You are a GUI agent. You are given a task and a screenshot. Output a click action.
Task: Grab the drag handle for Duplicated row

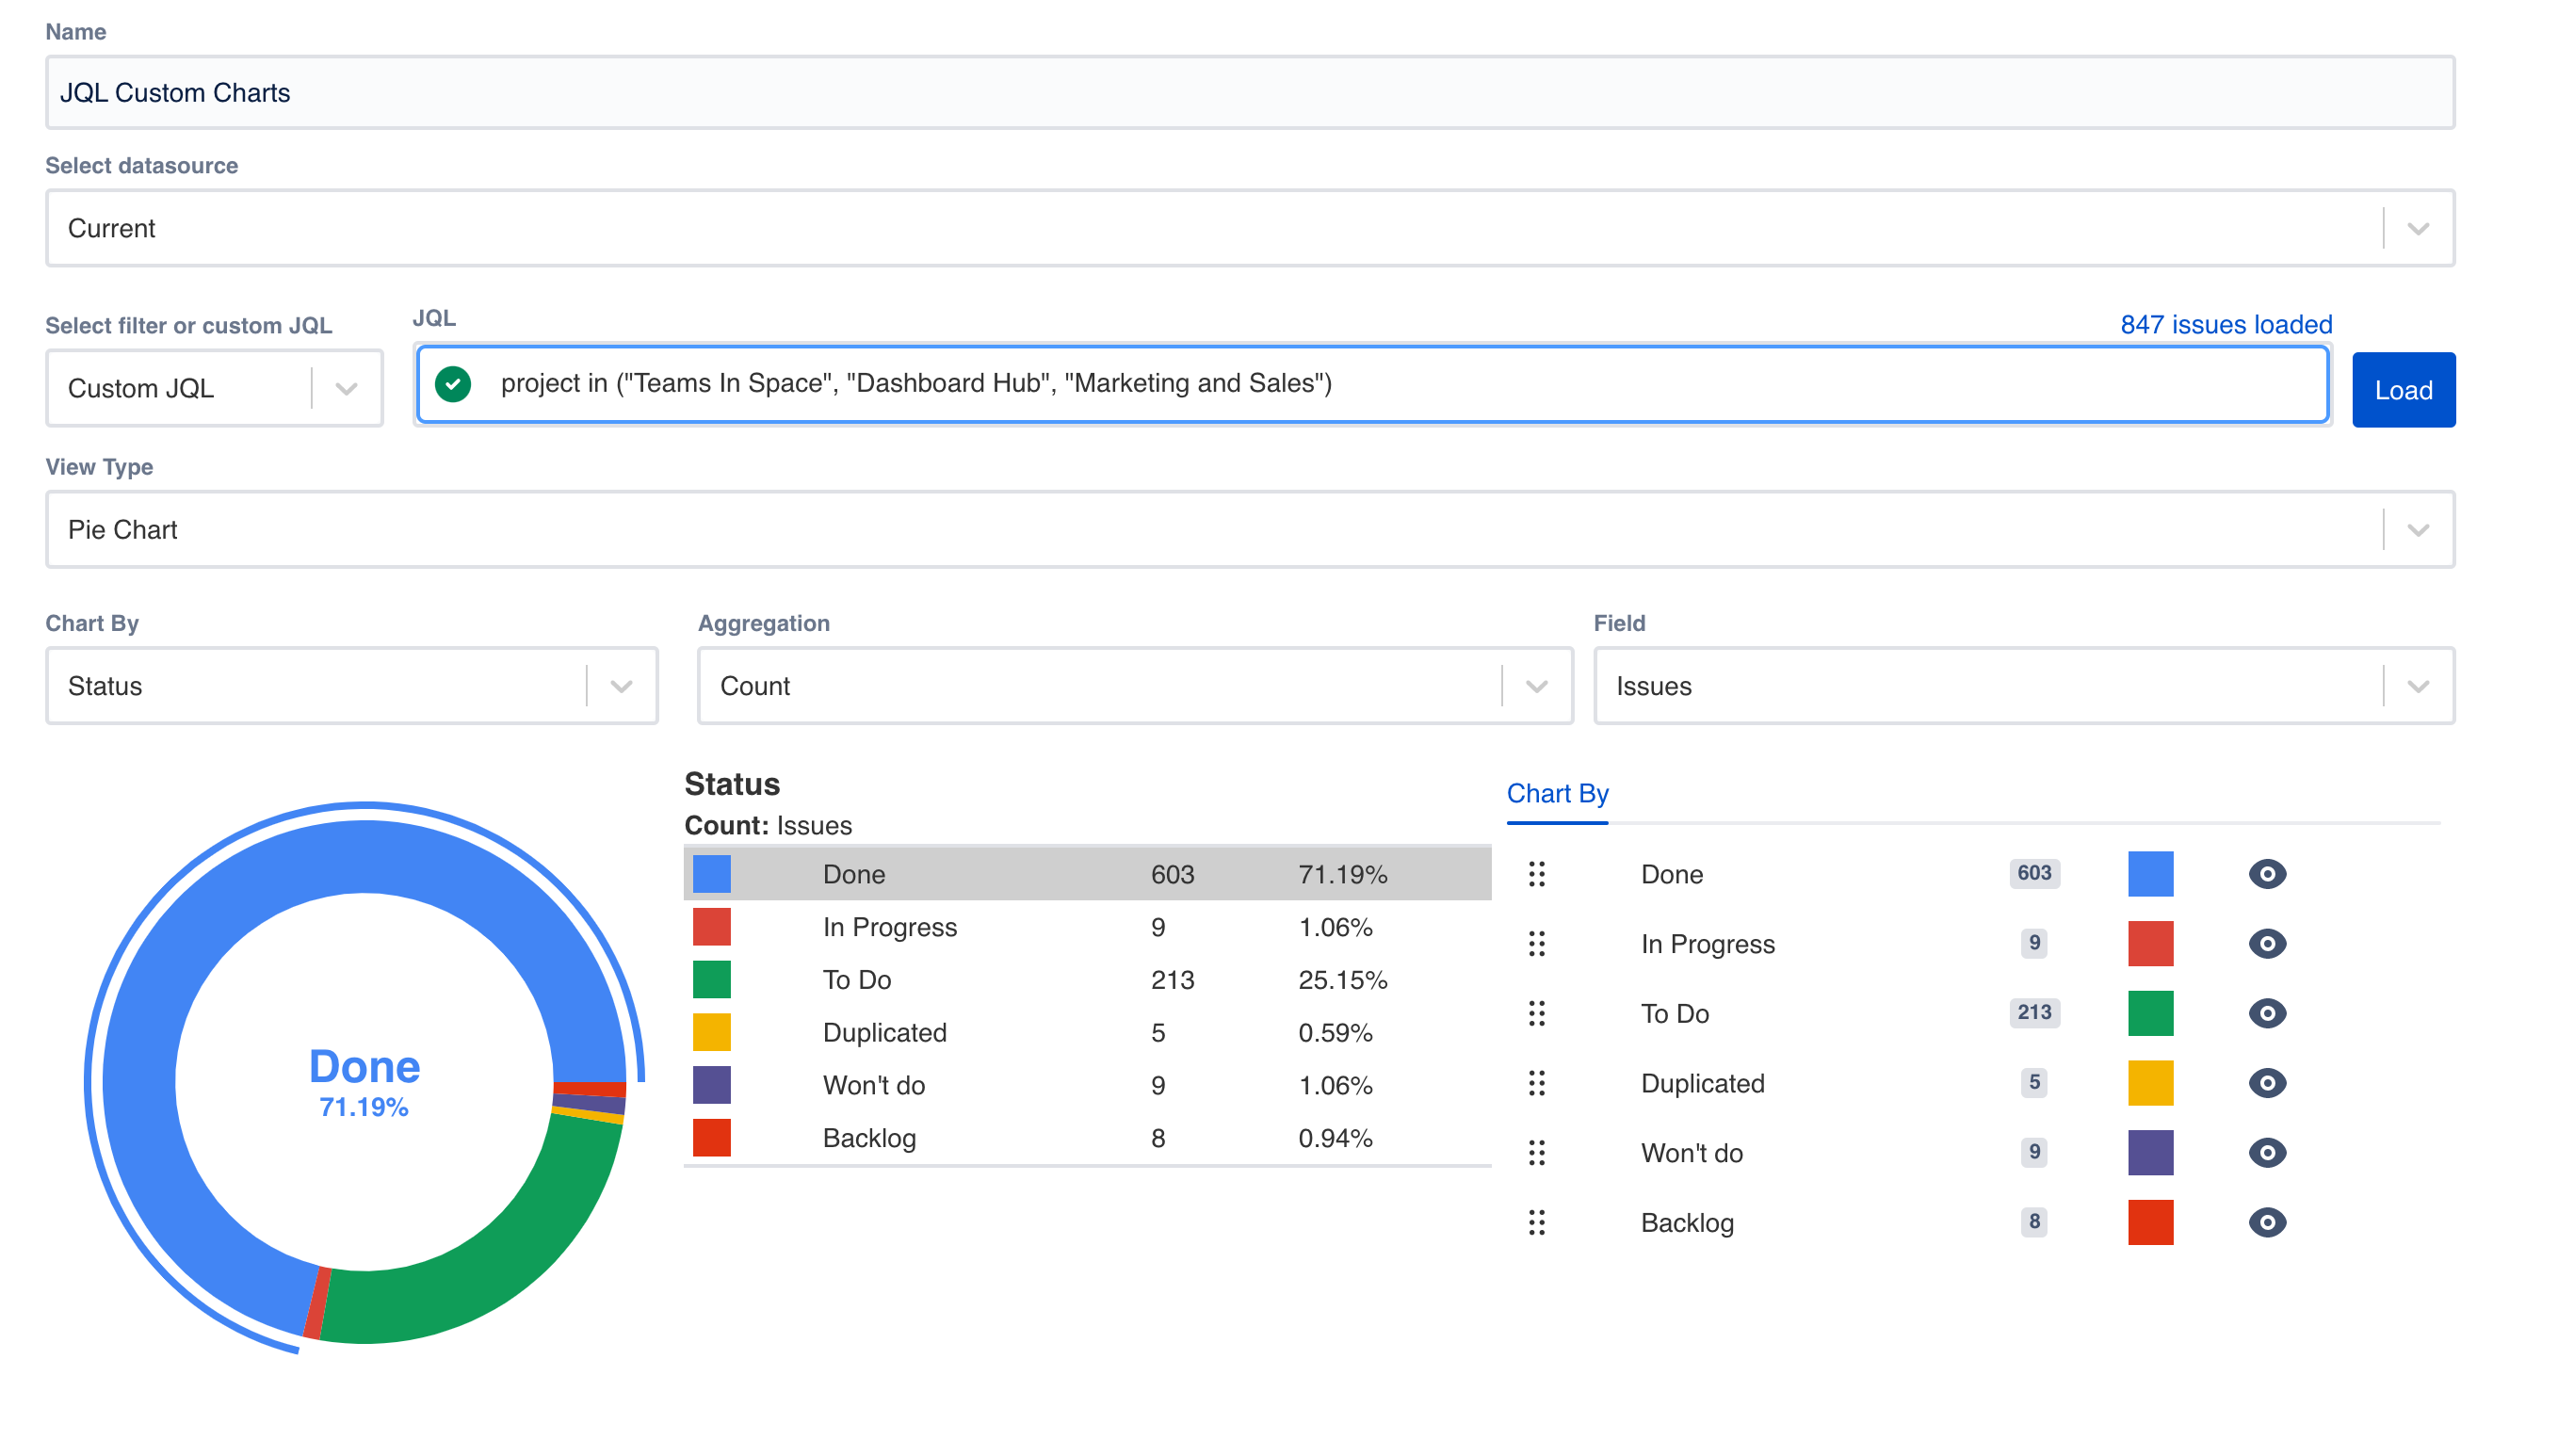pos(1536,1083)
